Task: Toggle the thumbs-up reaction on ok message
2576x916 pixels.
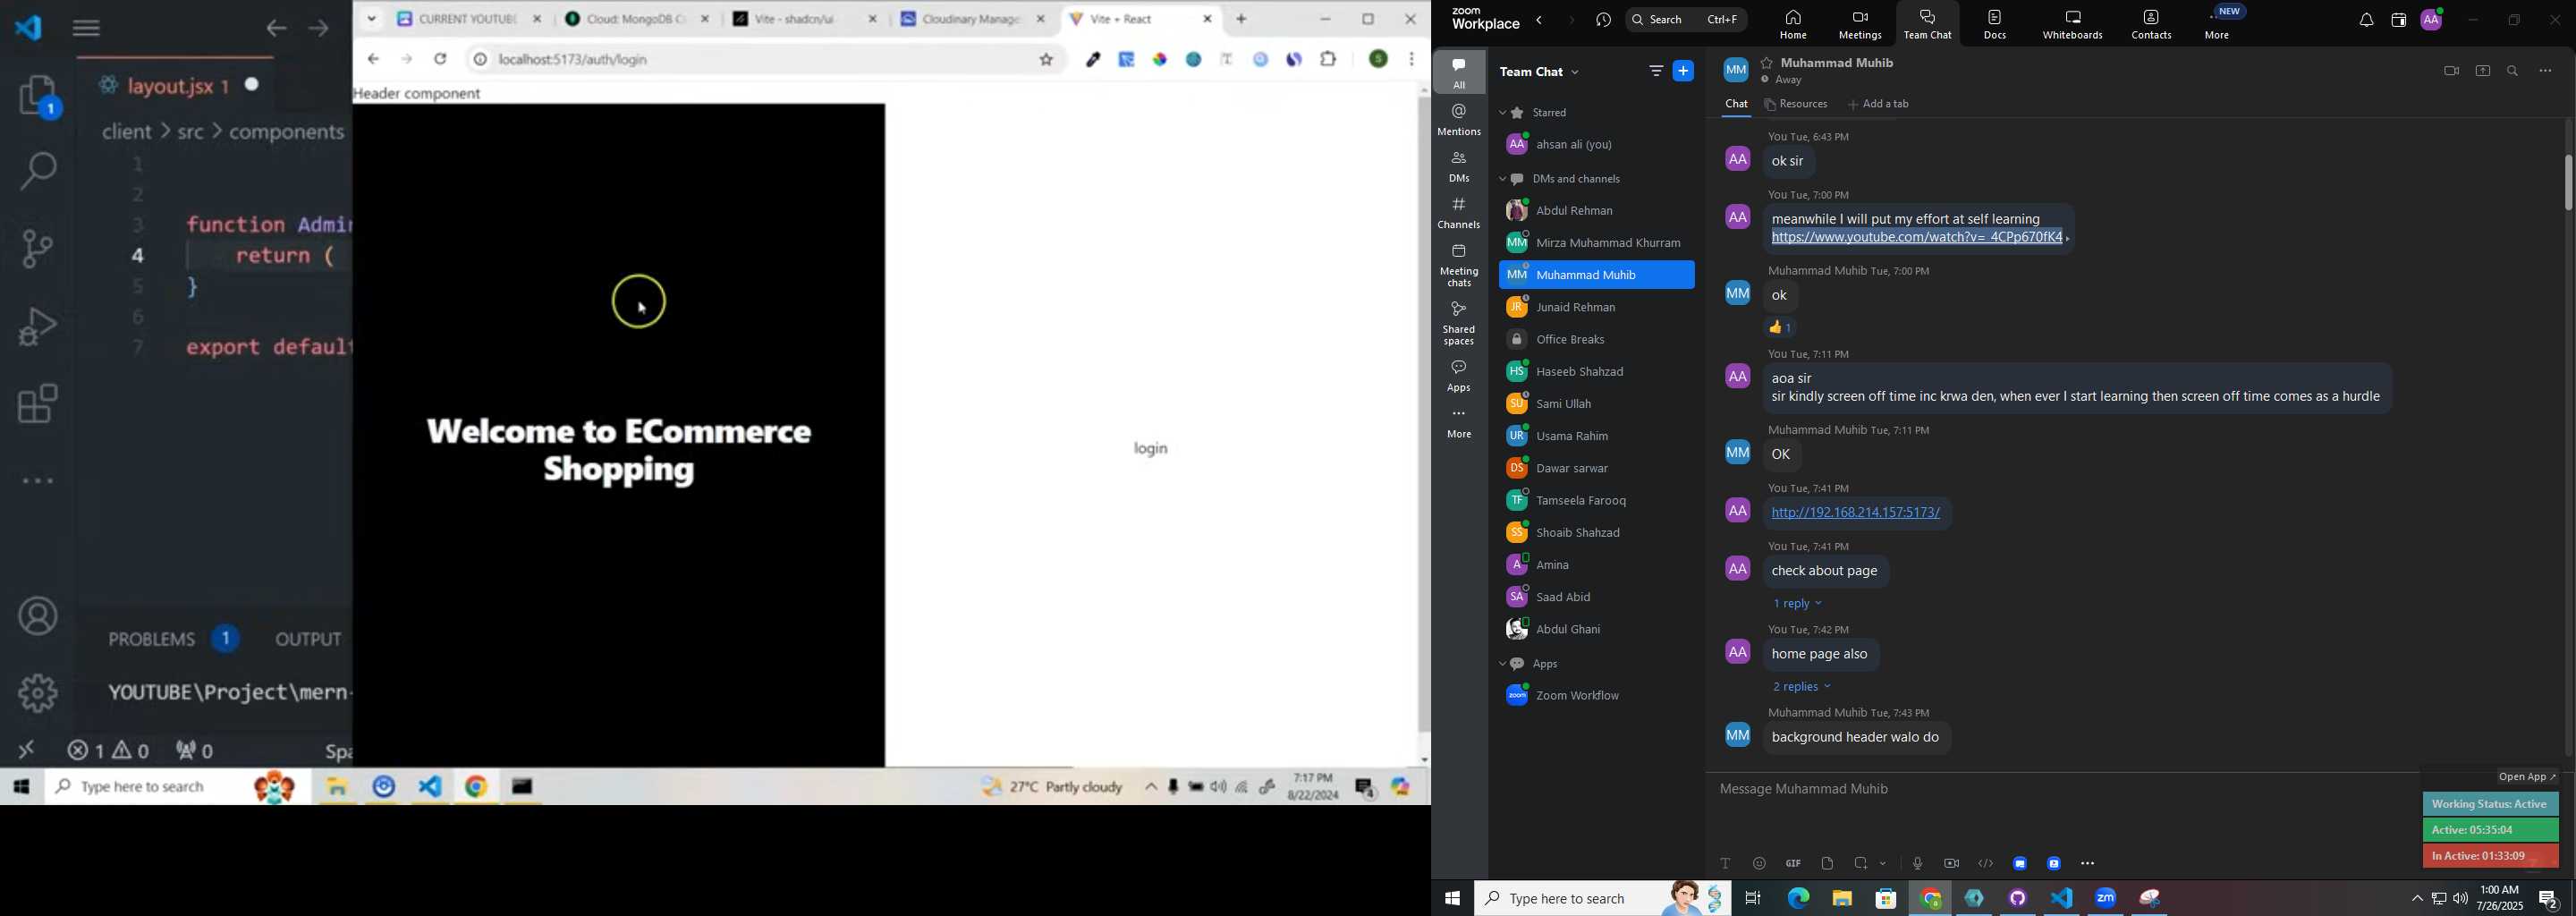Action: pyautogui.click(x=1782, y=328)
